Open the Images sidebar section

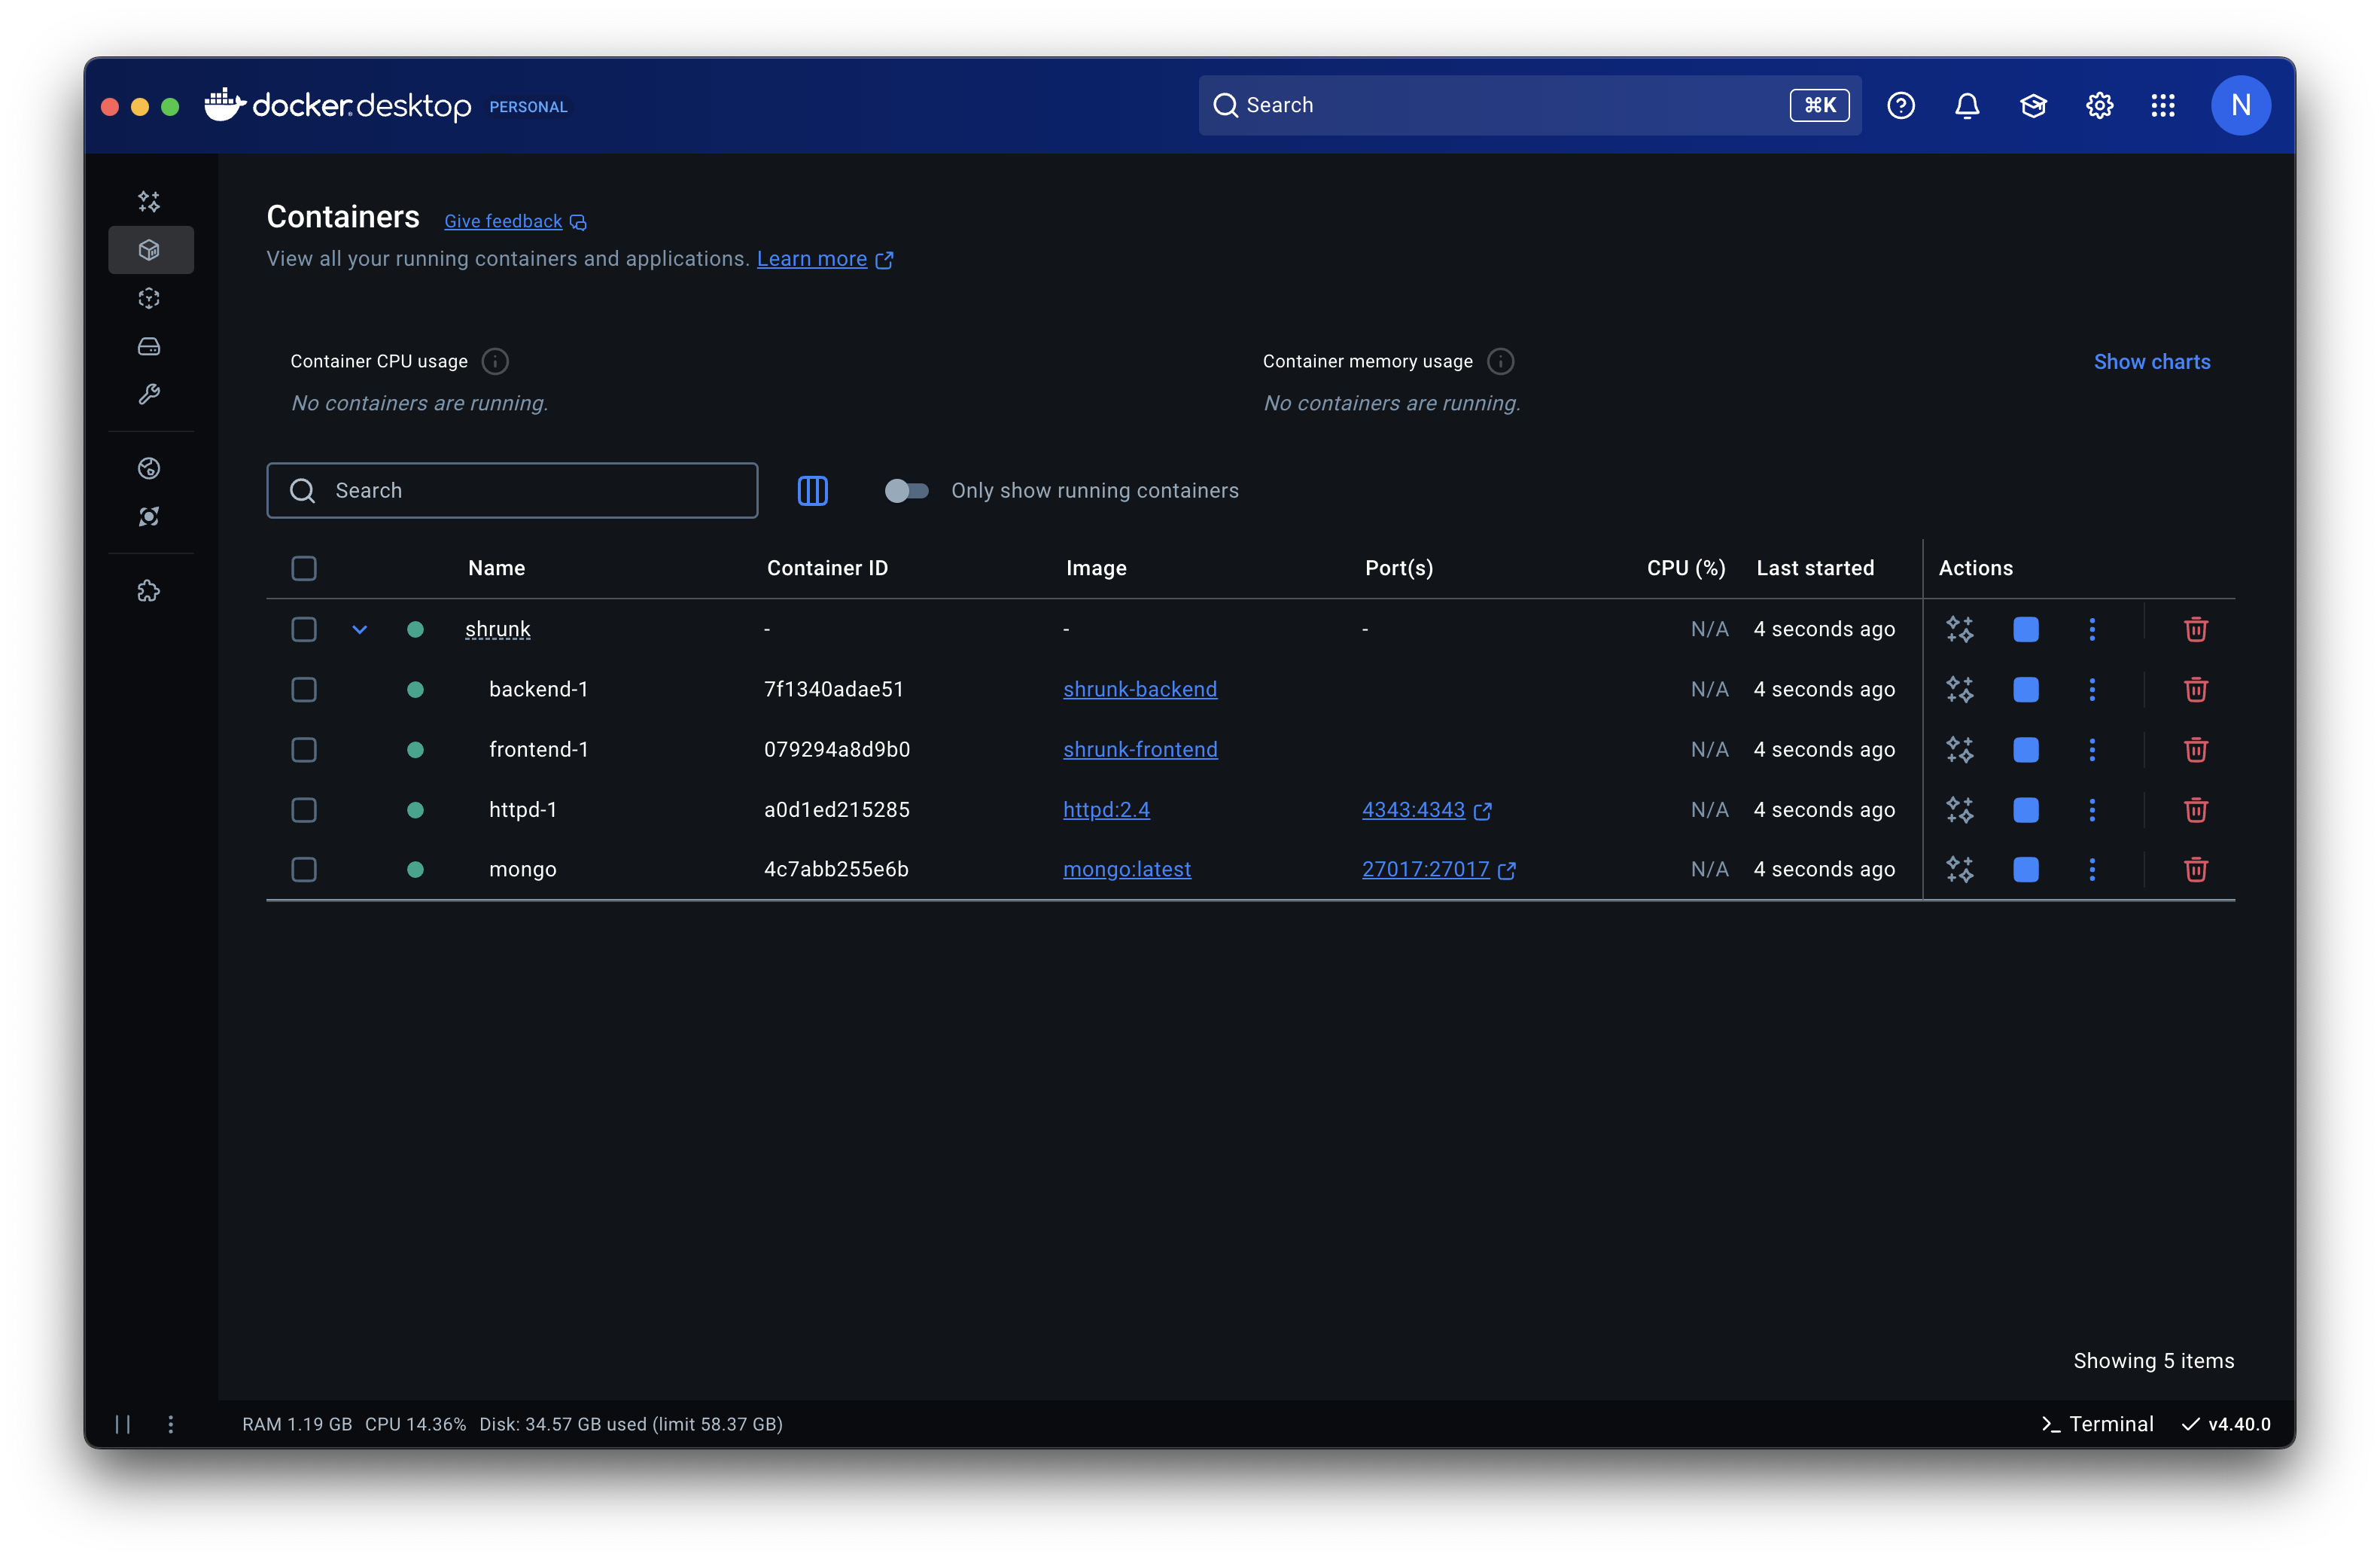(x=149, y=298)
